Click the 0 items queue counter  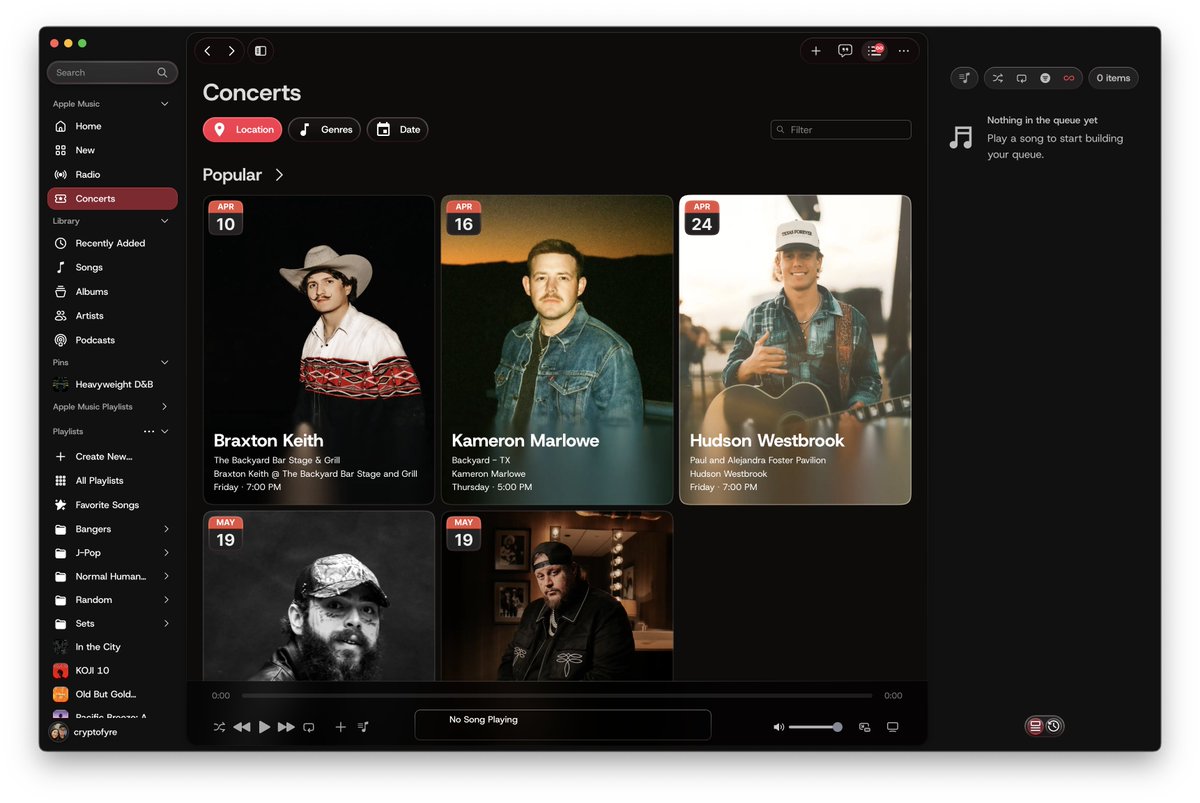1113,78
